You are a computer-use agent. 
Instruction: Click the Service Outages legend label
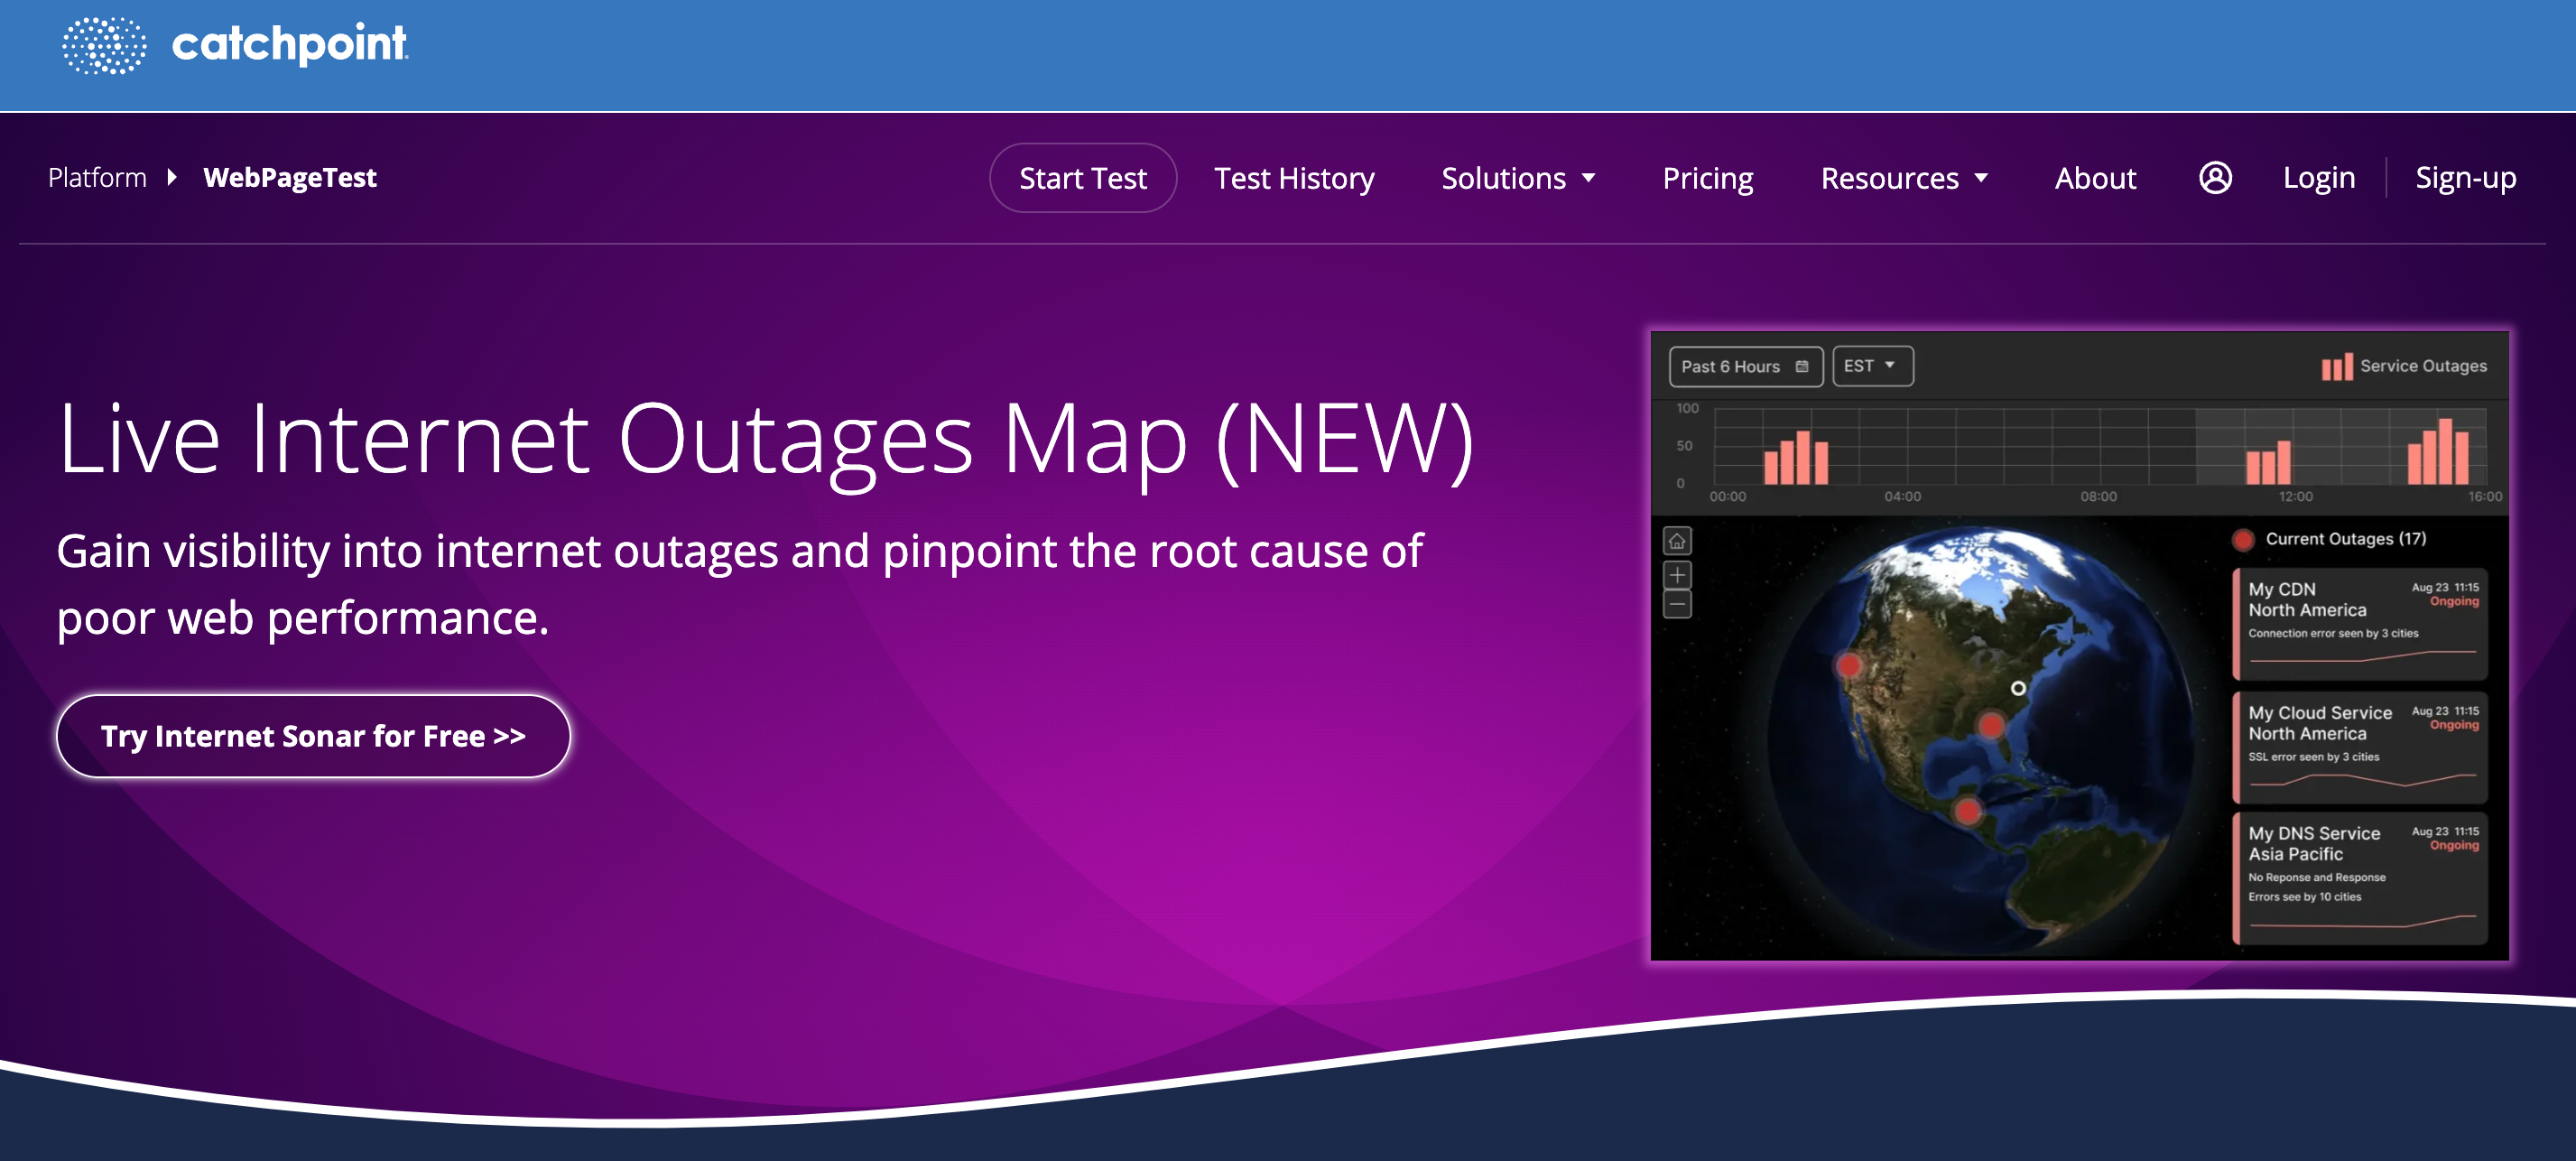click(2423, 366)
